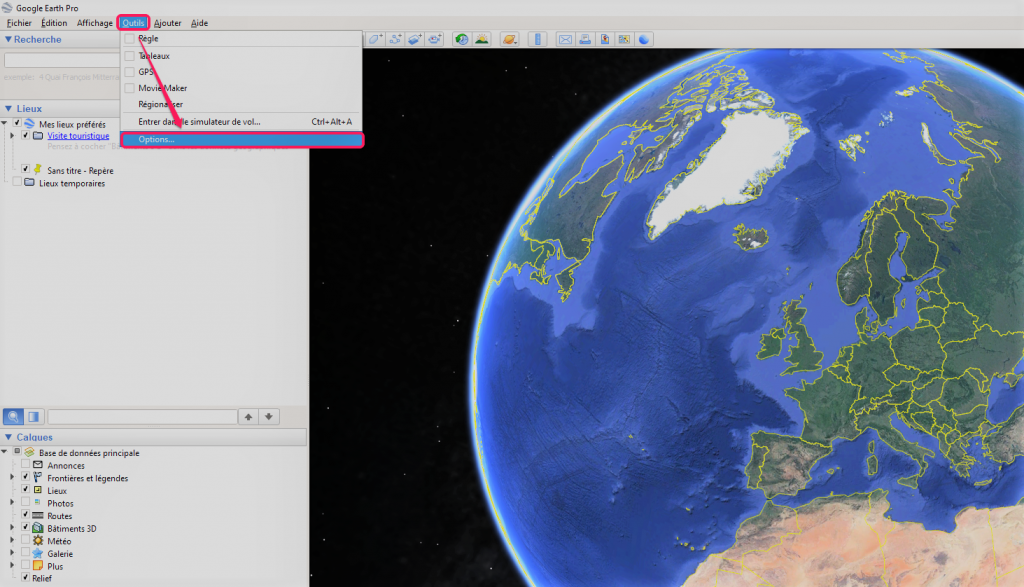Click the Lieux panel search input field
This screenshot has width=1024, height=587.
tap(142, 417)
